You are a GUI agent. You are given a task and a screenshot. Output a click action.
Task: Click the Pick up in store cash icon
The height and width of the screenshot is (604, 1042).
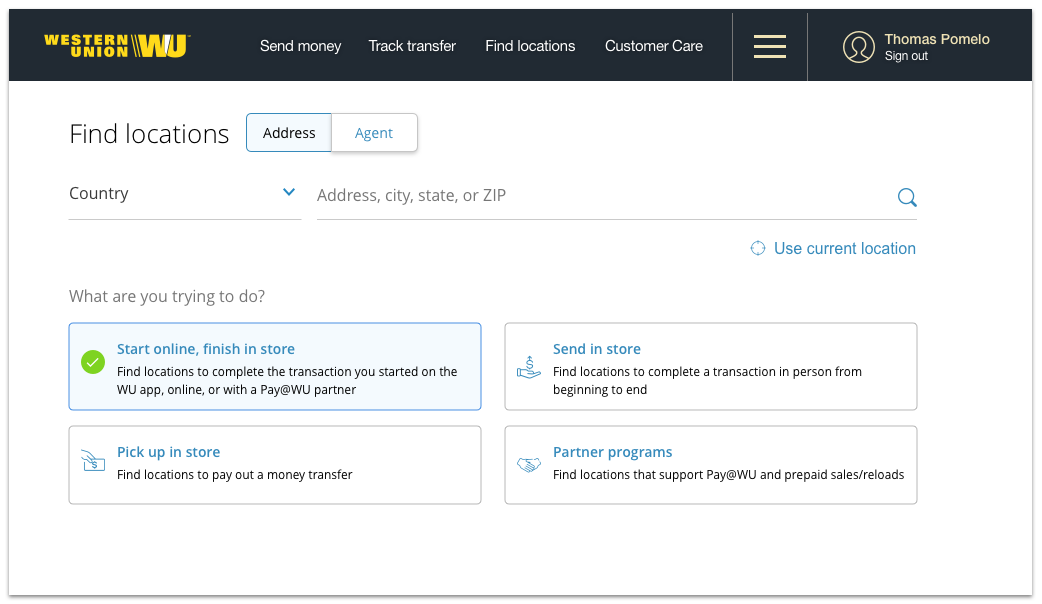coord(93,460)
